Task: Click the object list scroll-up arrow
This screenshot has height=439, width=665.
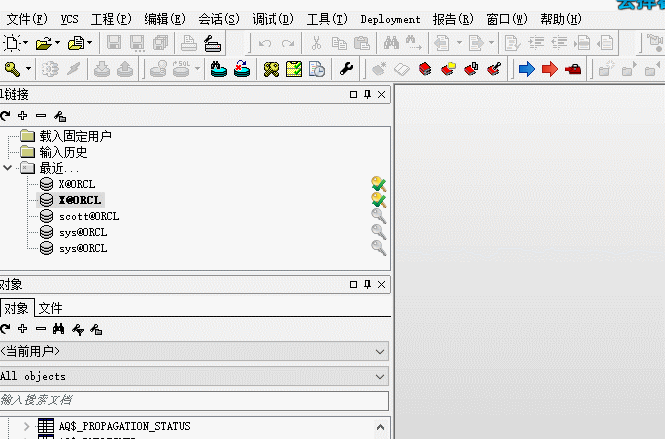Action: coord(380,427)
